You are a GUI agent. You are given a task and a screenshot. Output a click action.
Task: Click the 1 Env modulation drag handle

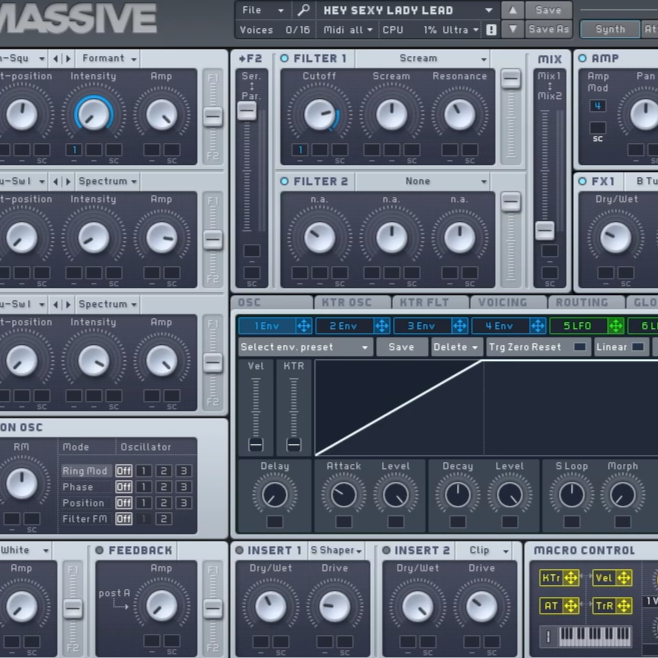click(304, 326)
